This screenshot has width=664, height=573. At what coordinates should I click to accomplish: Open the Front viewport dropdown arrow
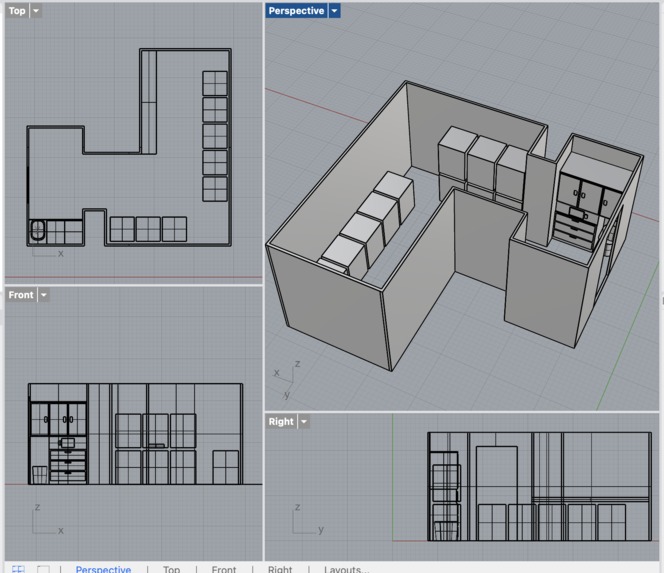pyautogui.click(x=44, y=295)
